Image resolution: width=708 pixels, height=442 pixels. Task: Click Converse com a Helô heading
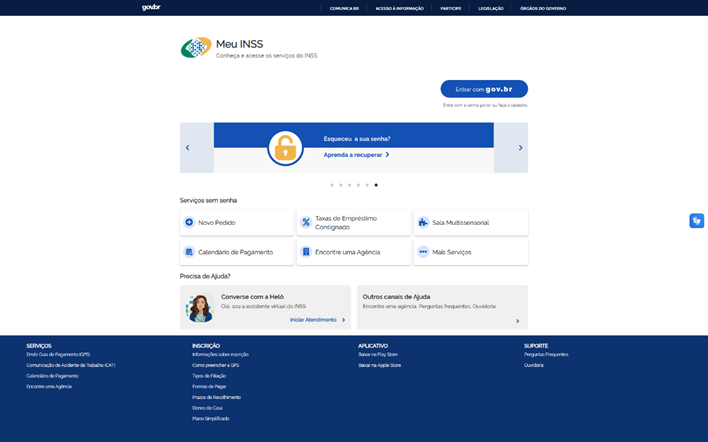pos(252,297)
